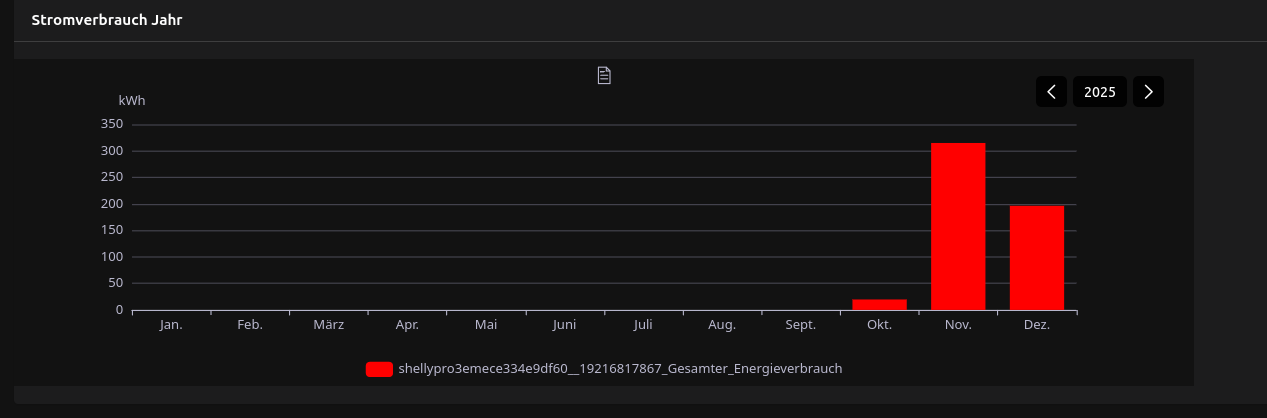Viewport: 1267px width, 418px height.
Task: Click the 2025 year display
Action: click(1100, 92)
